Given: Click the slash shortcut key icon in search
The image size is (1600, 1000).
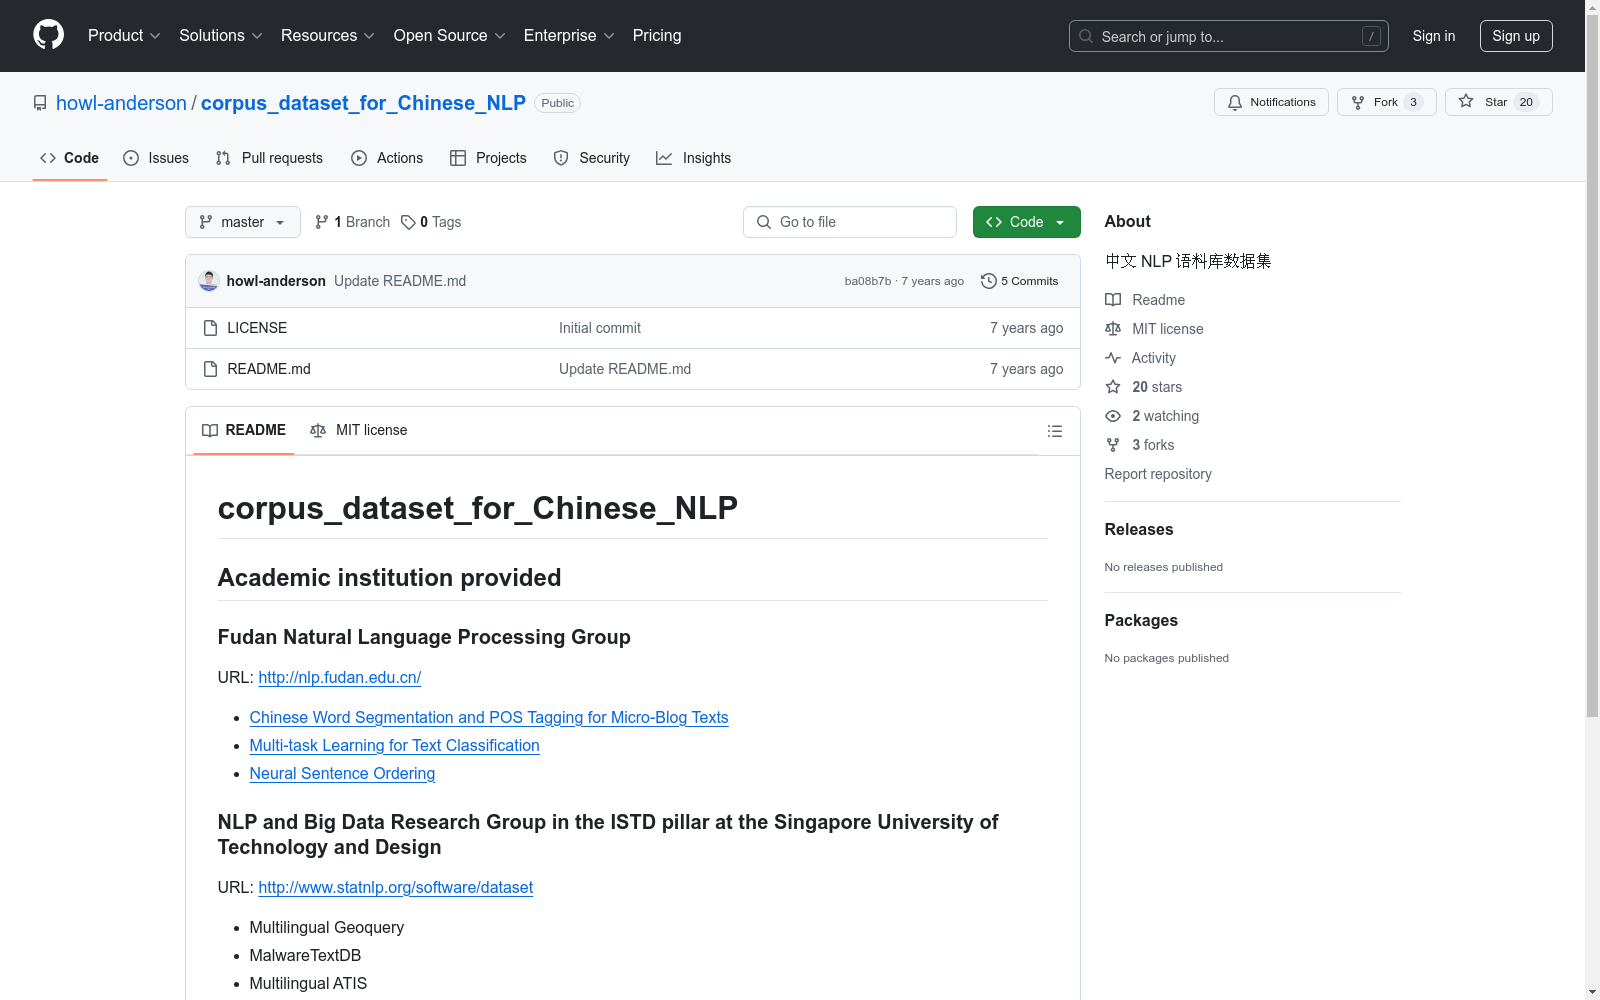Looking at the screenshot, I should 1371,36.
